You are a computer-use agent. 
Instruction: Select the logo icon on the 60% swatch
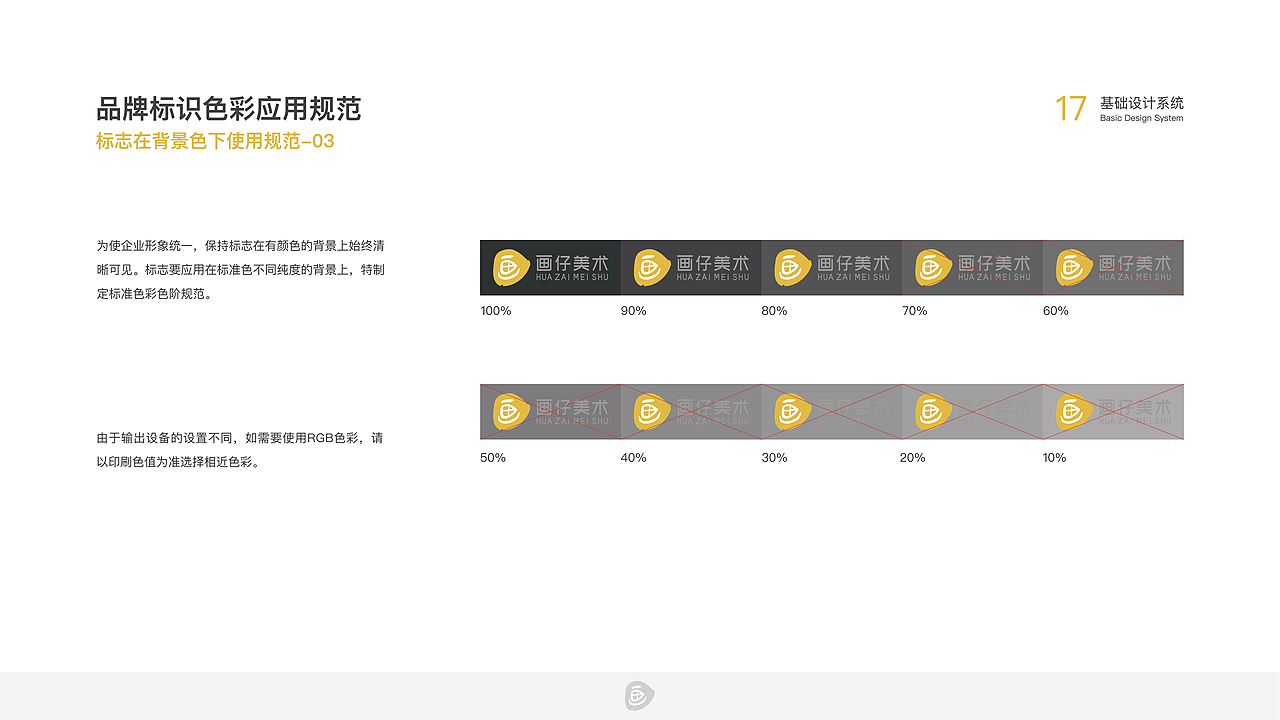(x=1074, y=267)
